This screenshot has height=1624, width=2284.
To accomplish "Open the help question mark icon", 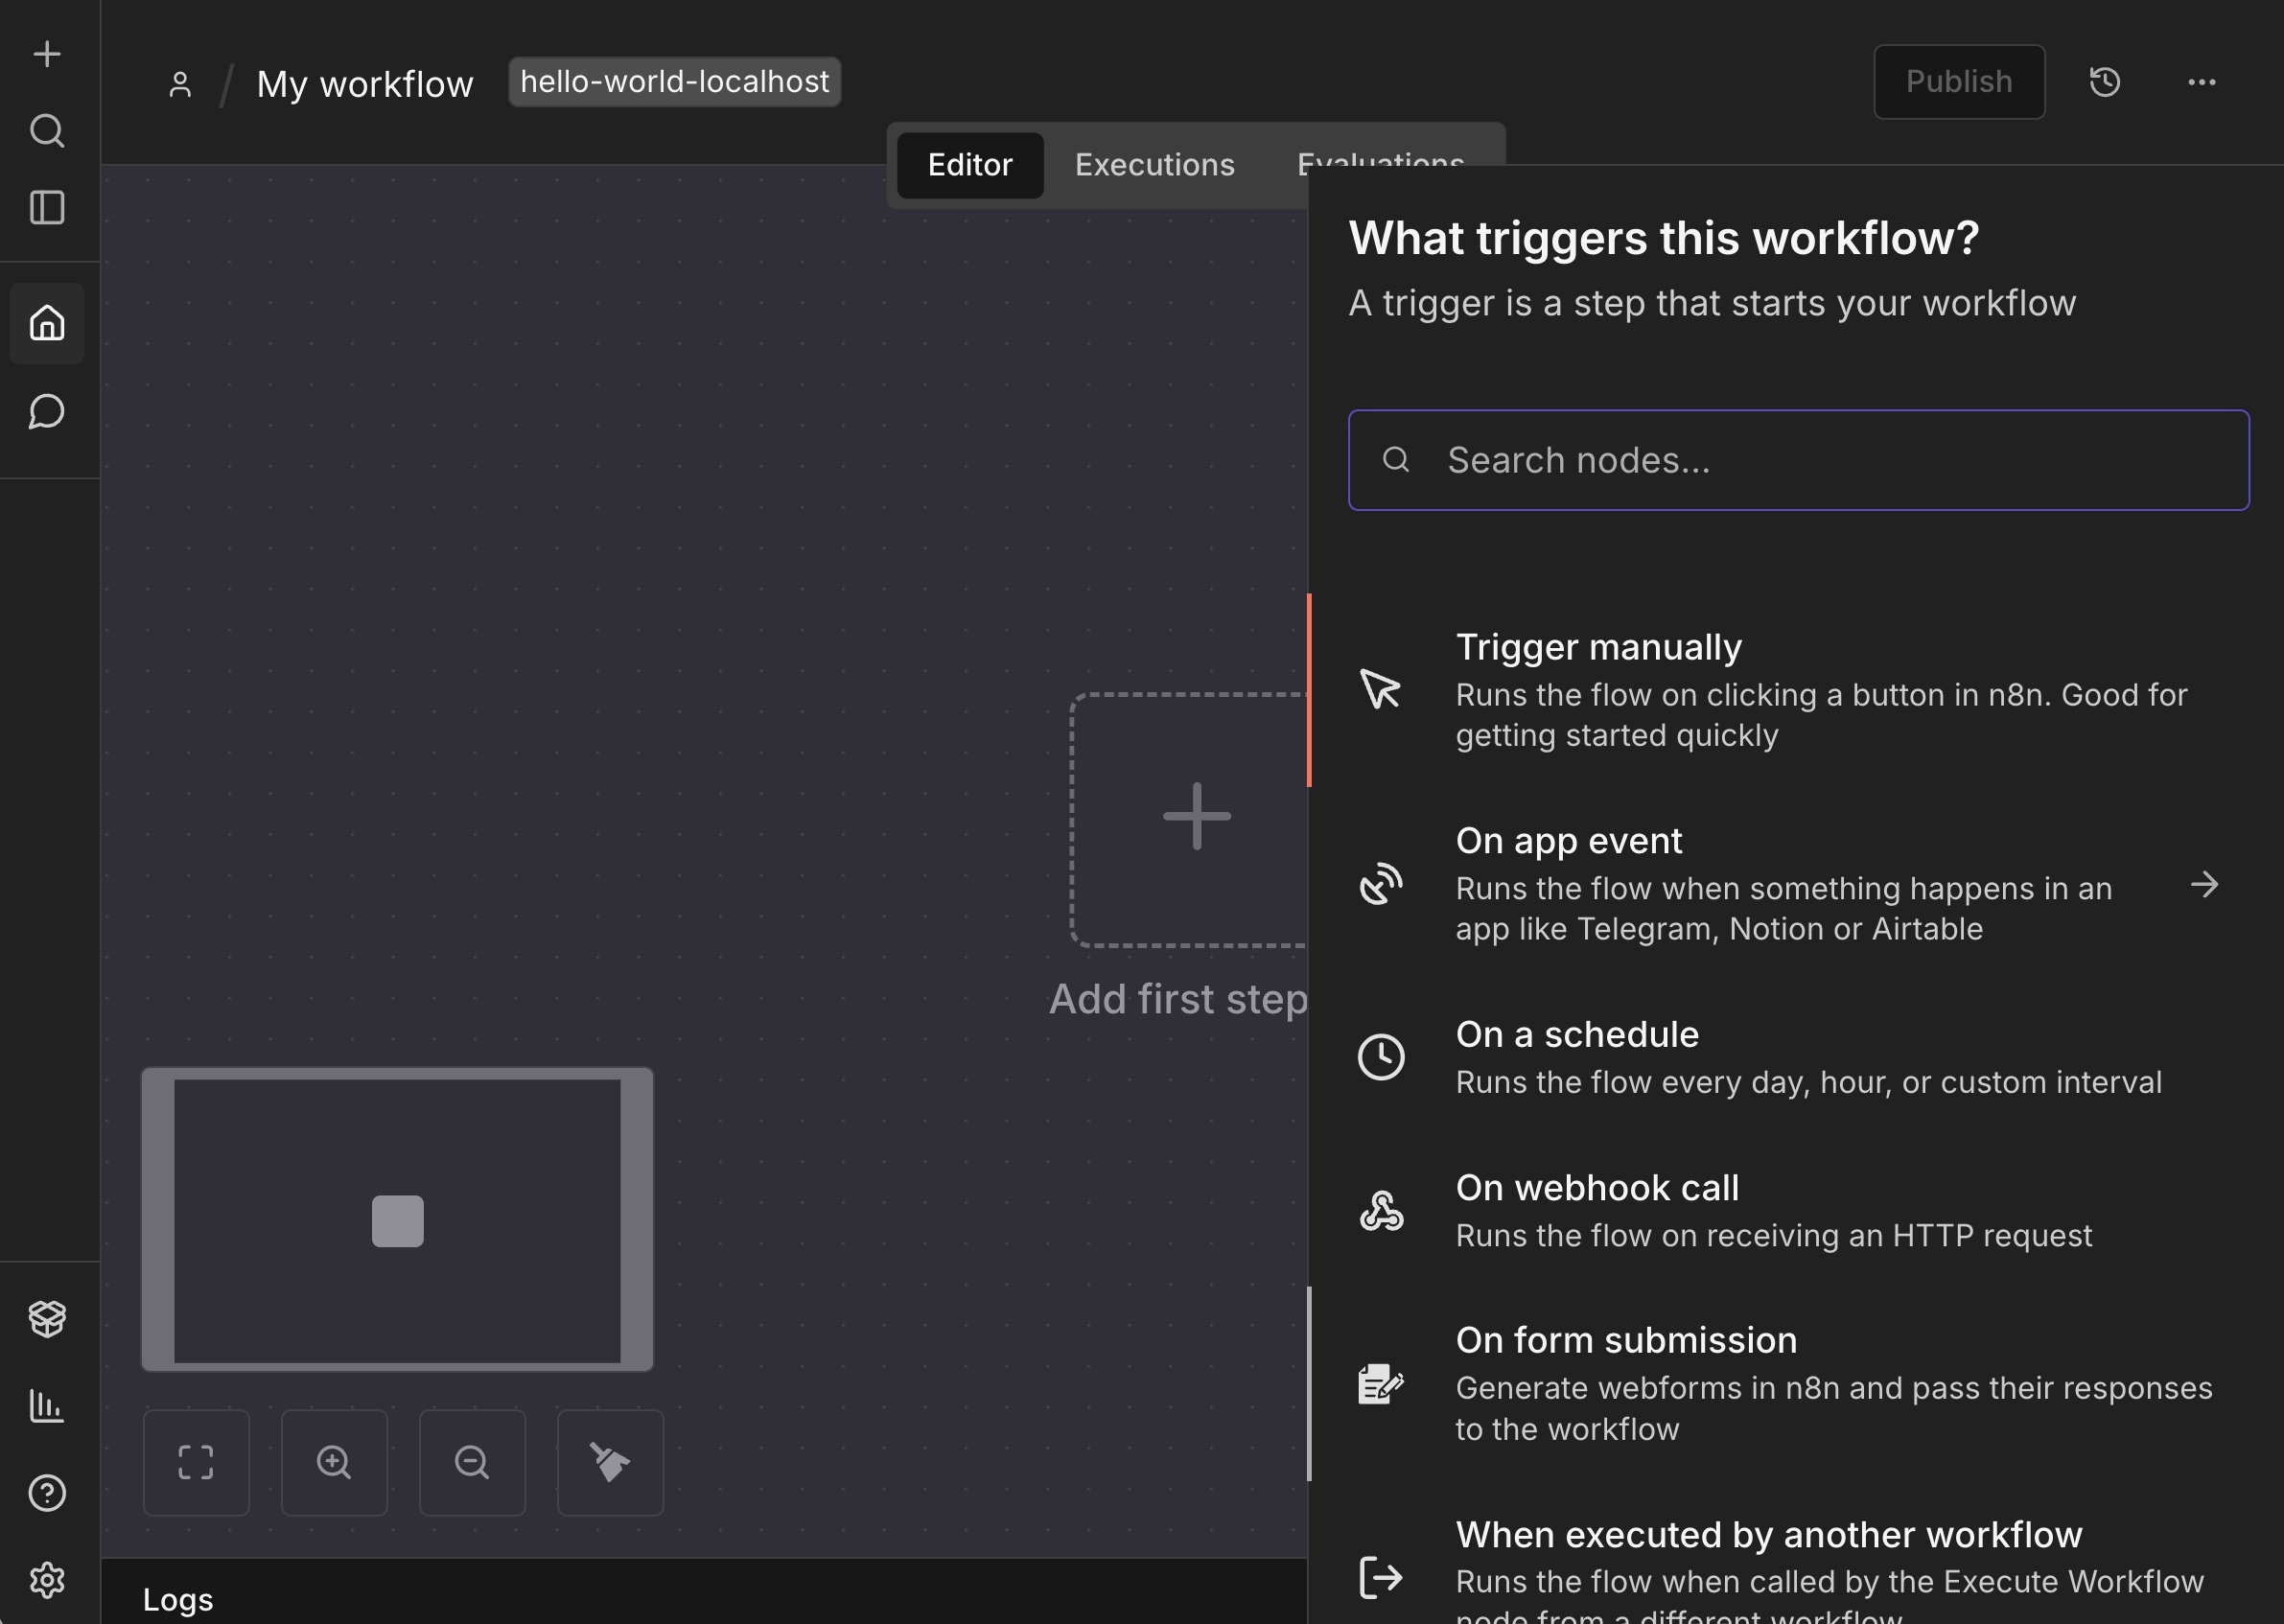I will tap(47, 1493).
